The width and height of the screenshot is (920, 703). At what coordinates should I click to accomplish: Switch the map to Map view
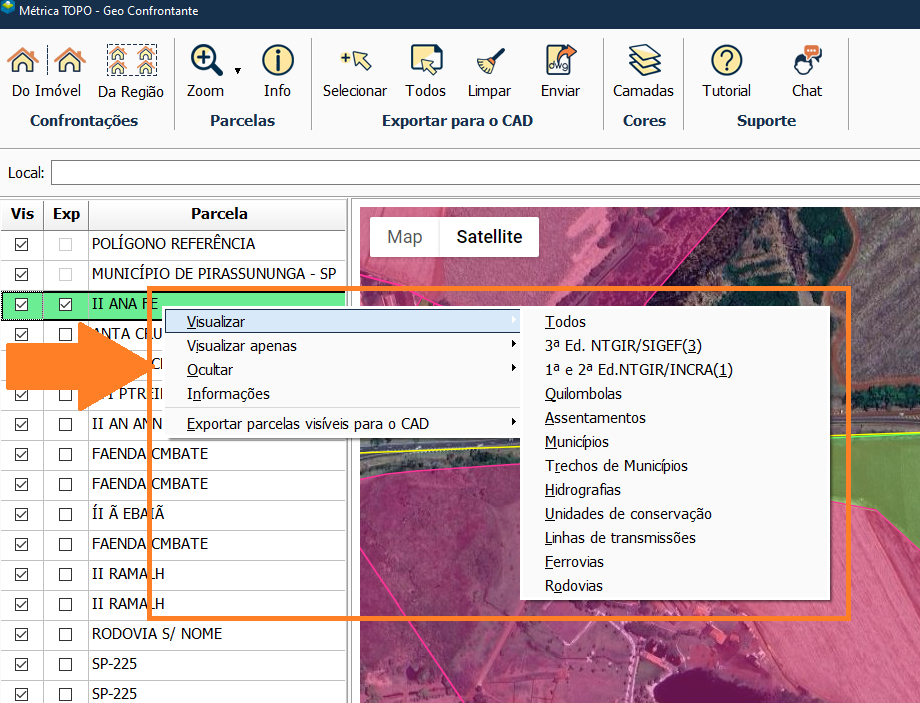point(405,237)
